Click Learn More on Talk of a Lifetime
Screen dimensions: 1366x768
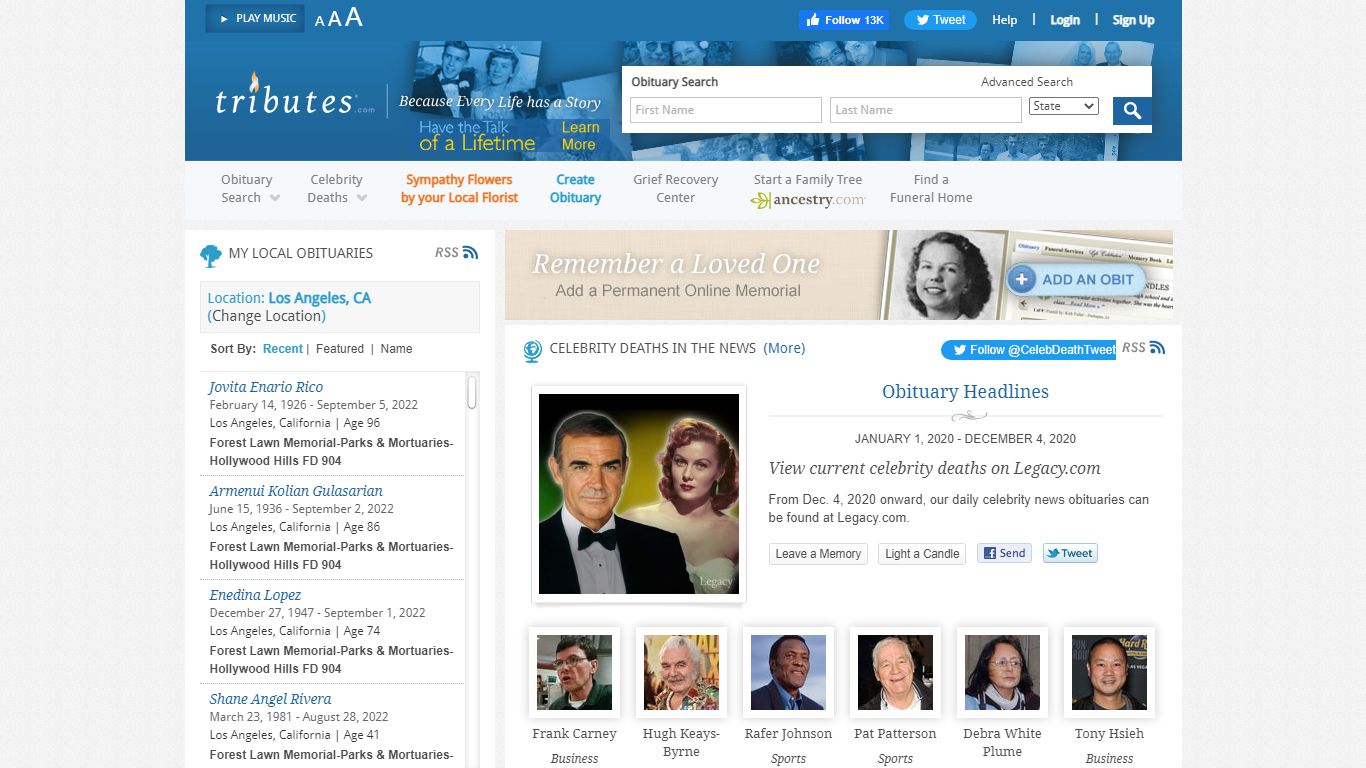tap(579, 136)
